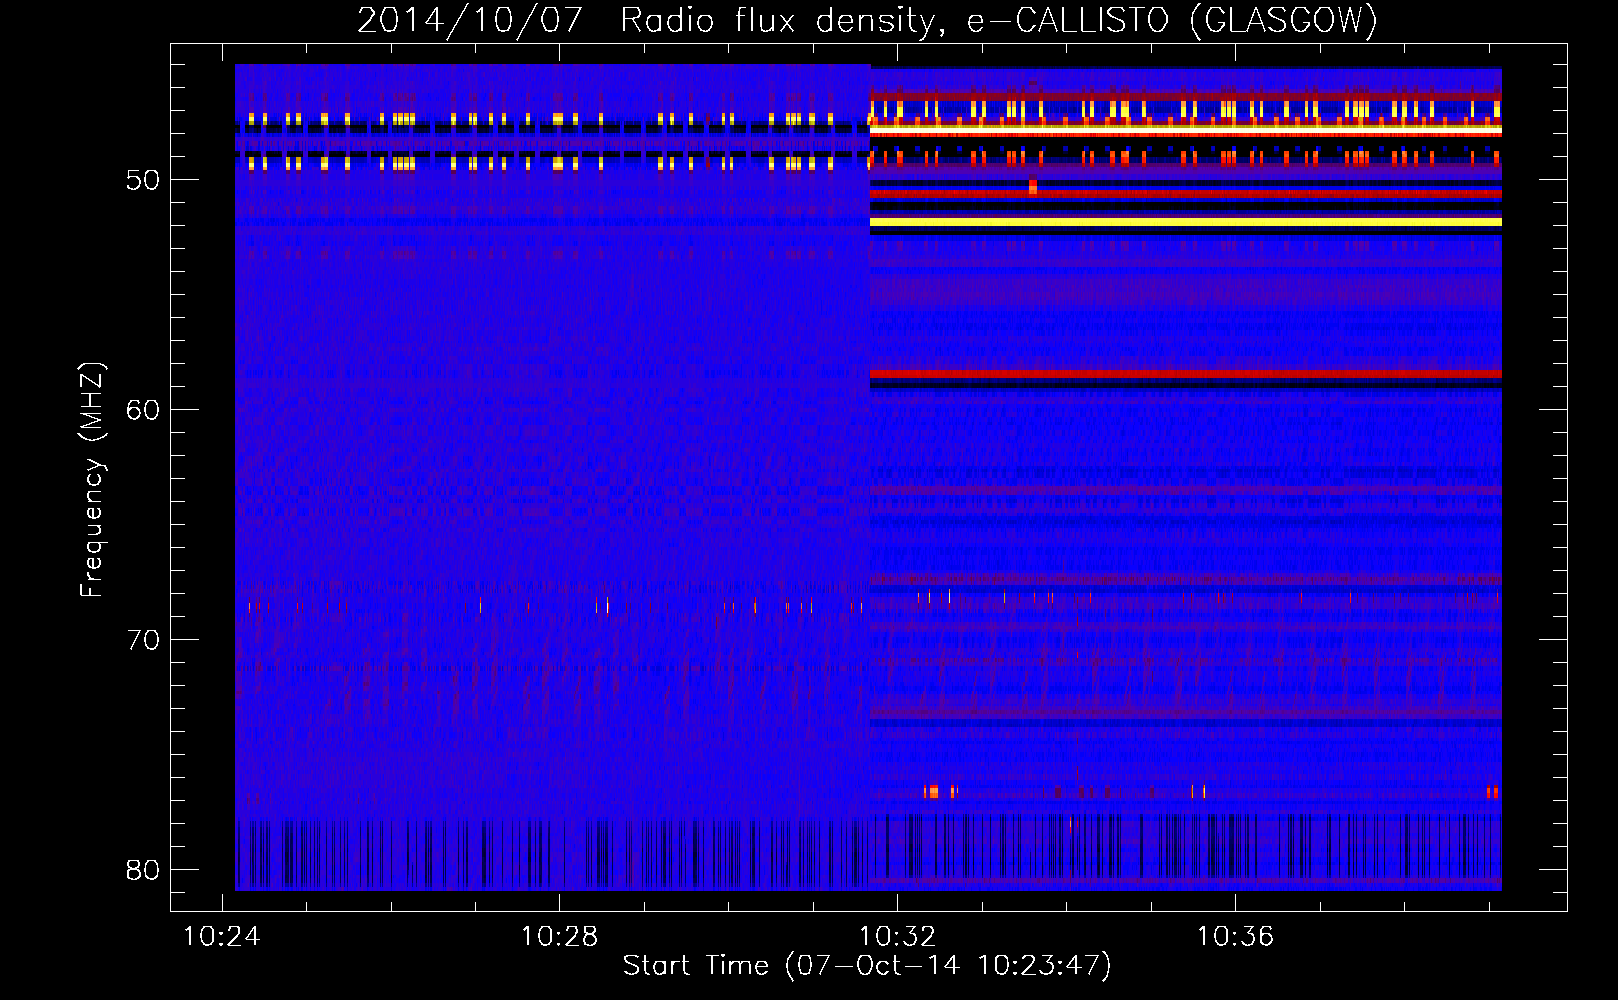This screenshot has height=1000, width=1618.
Task: Click the '10:36' time tick label
Action: tap(1235, 936)
